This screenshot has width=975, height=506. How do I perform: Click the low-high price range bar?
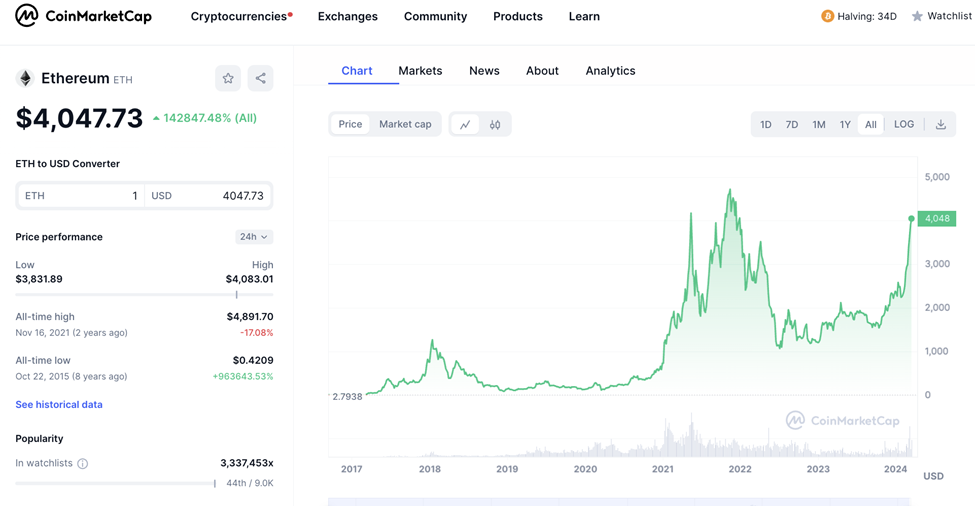click(x=144, y=295)
